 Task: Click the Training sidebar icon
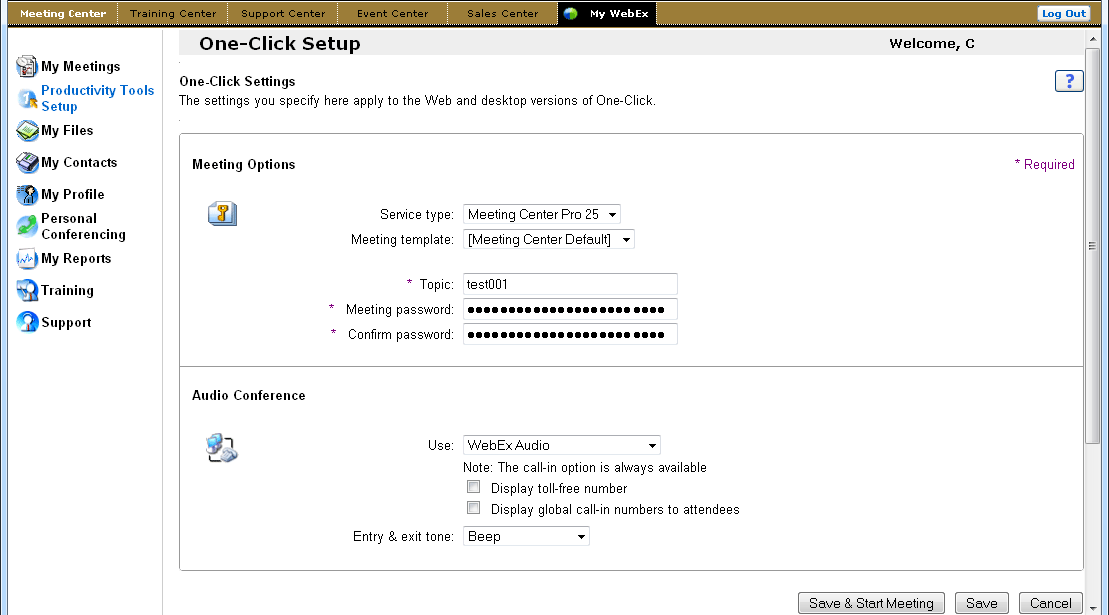click(27, 291)
